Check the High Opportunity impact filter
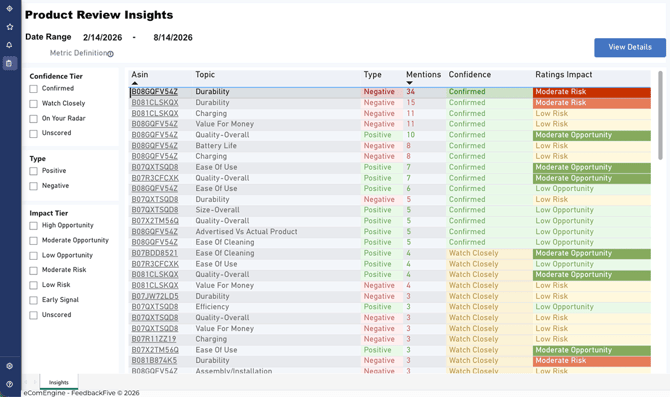 pos(33,226)
